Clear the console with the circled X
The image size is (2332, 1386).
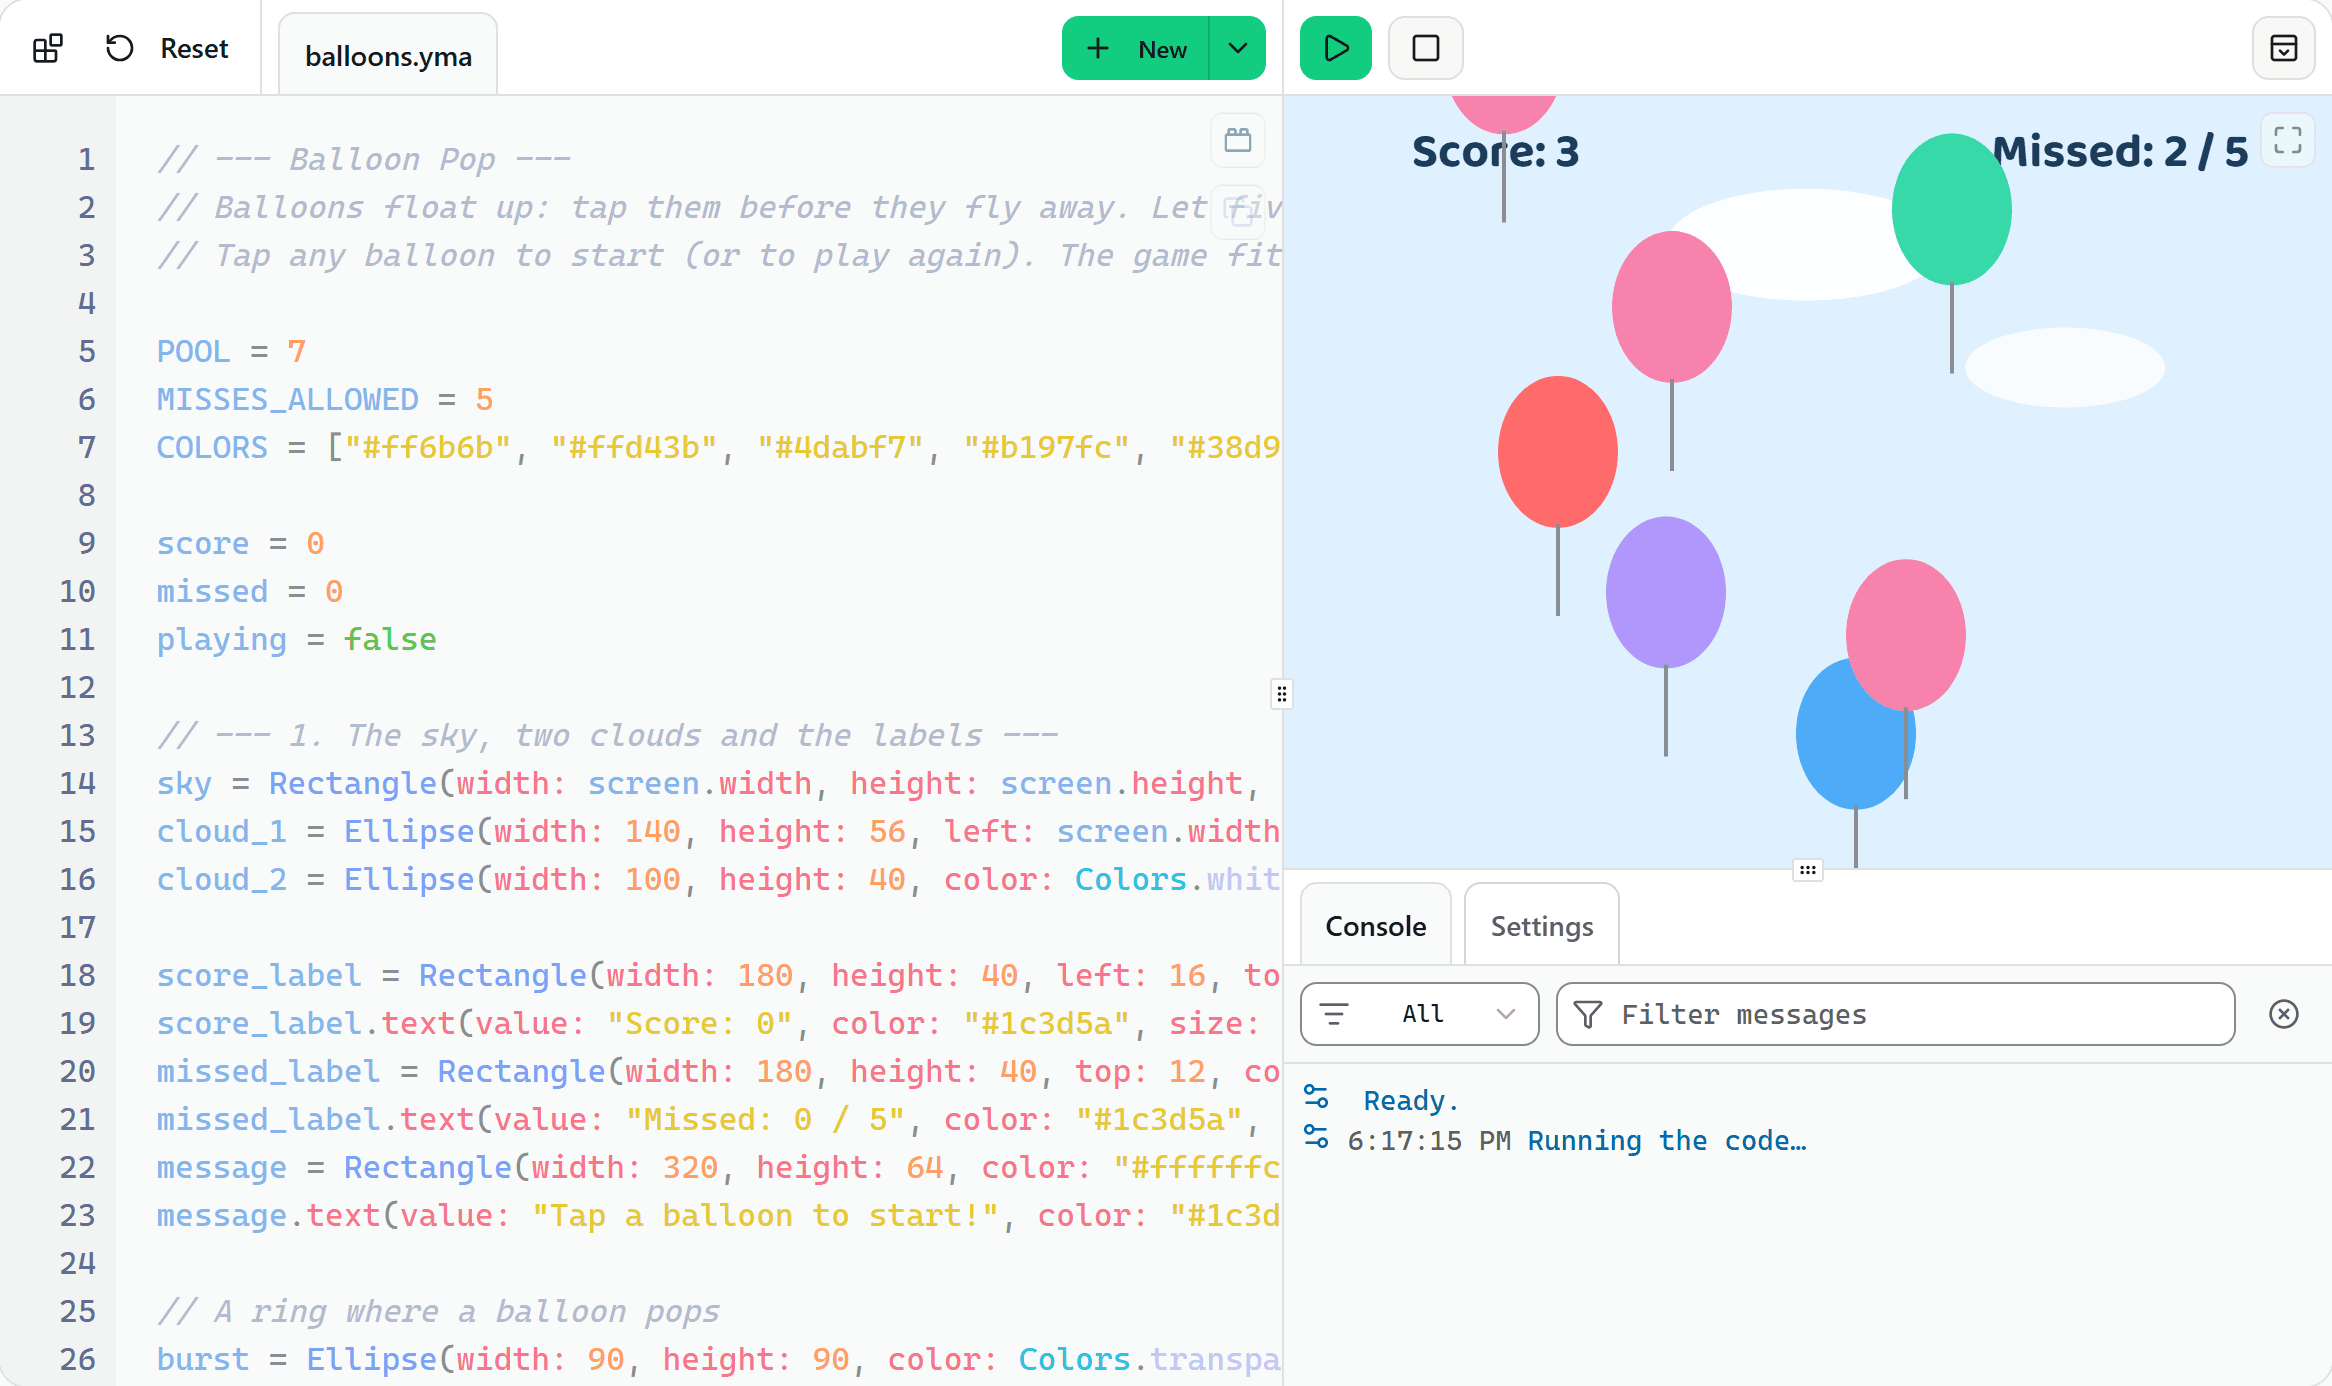click(x=2284, y=1014)
